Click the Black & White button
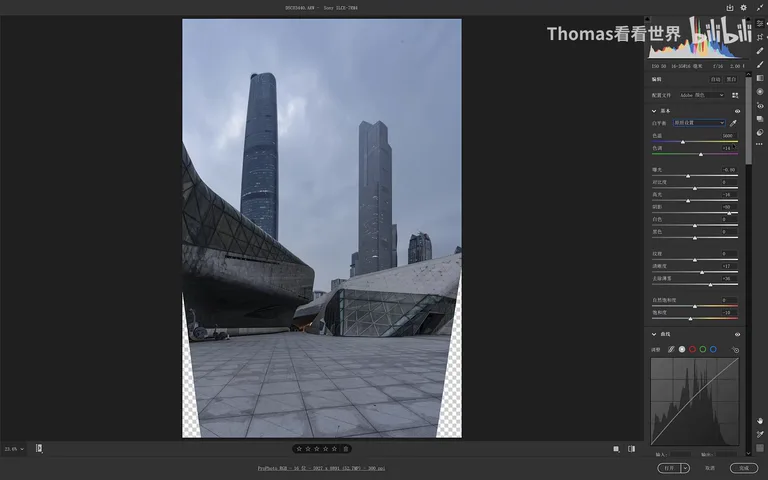Viewport: 768px width, 480px height. point(731,79)
